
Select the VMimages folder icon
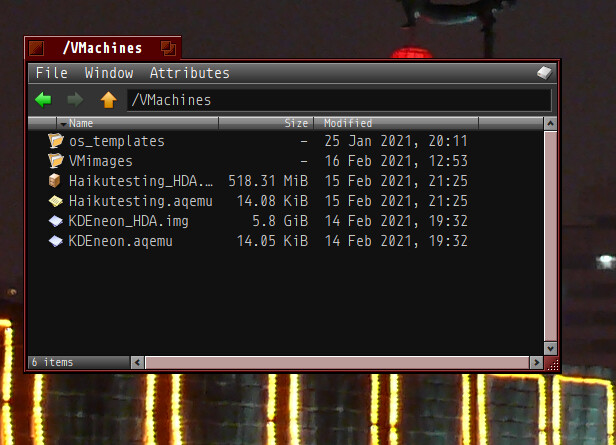[55, 161]
